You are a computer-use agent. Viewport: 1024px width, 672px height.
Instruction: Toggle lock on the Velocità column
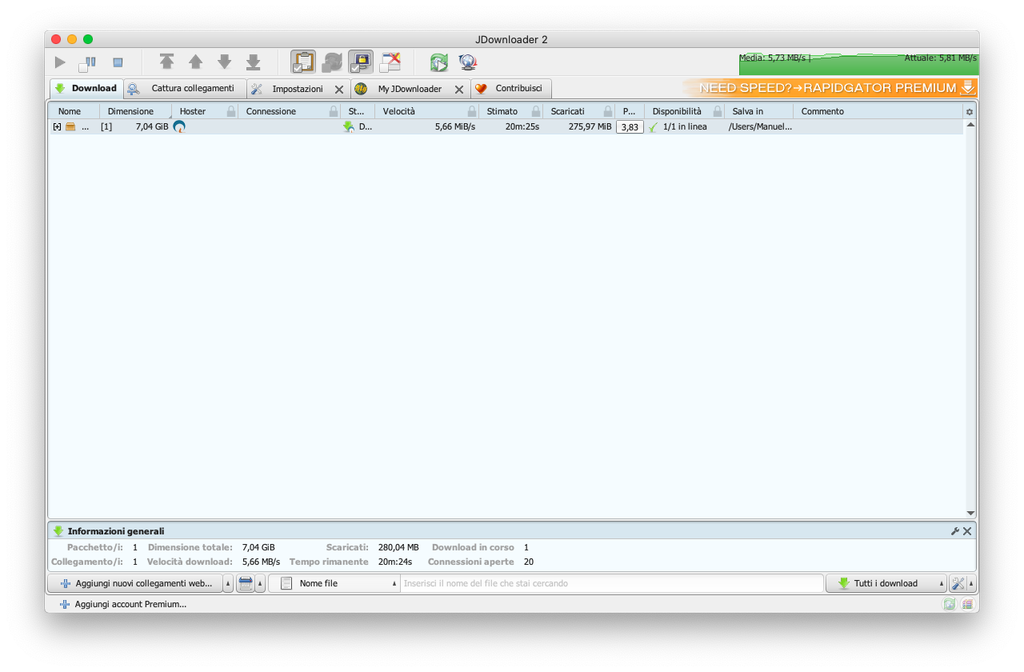point(472,111)
